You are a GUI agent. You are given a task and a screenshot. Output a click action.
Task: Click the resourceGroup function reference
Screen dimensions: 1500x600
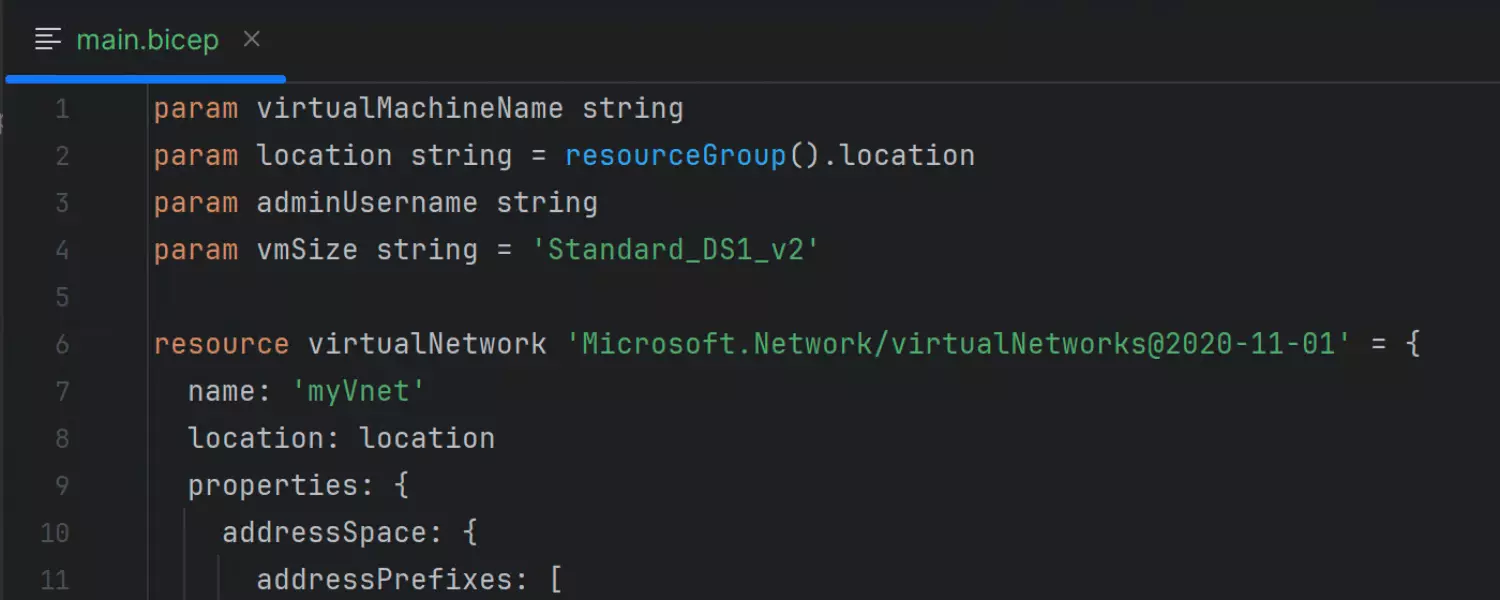pyautogui.click(x=675, y=156)
